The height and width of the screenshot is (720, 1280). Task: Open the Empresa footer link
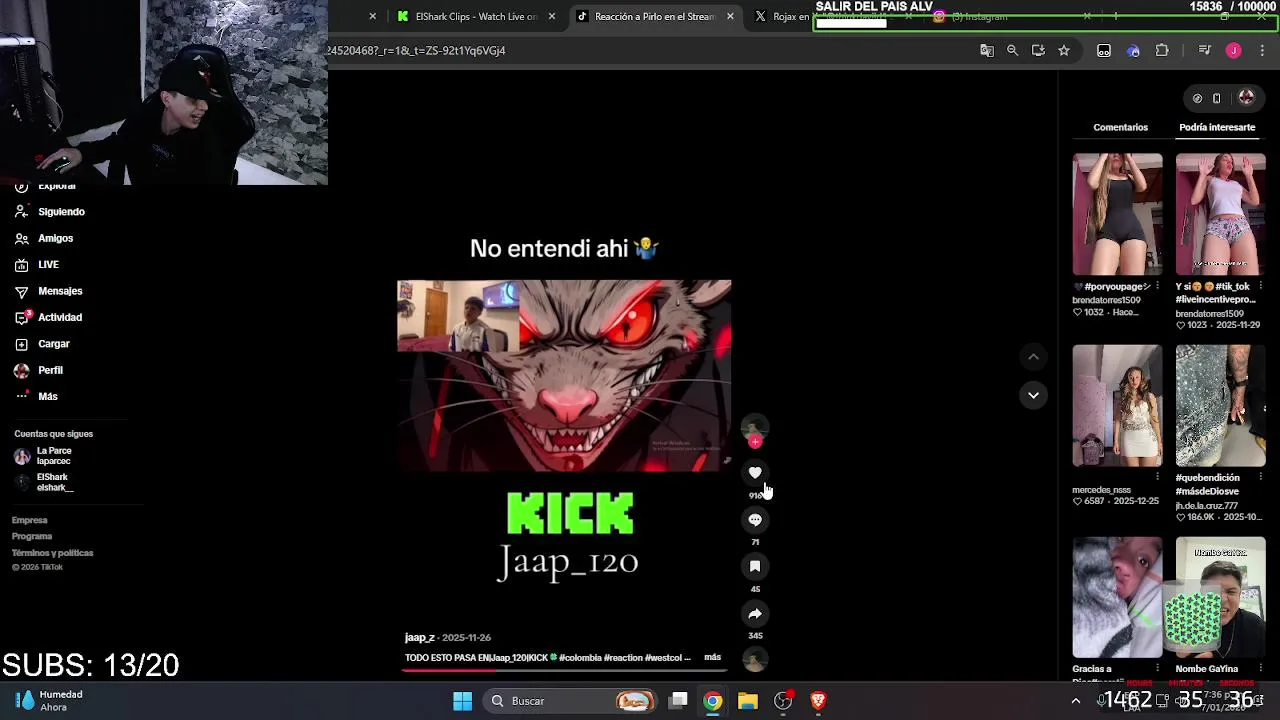(x=29, y=520)
